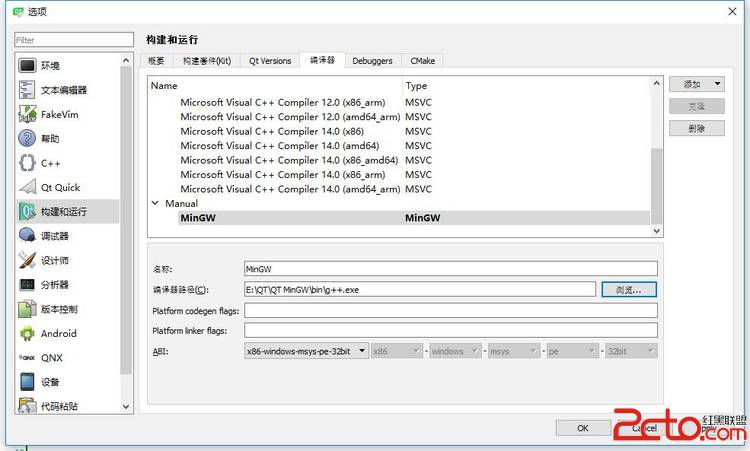Select Microsoft Visual C++ Compiler 12.0 (x86_arm)
750x451 pixels.
[x=283, y=102]
